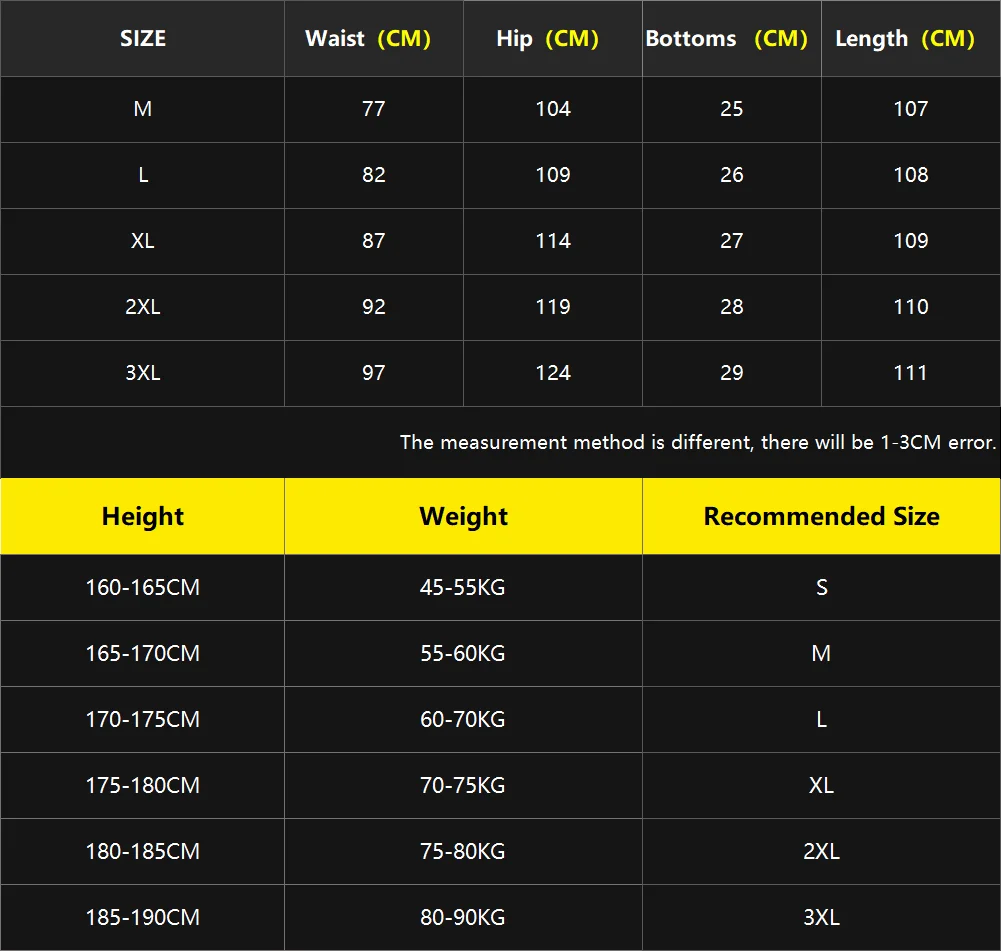
Task: Click bottoms value 27
Action: pyautogui.click(x=732, y=241)
